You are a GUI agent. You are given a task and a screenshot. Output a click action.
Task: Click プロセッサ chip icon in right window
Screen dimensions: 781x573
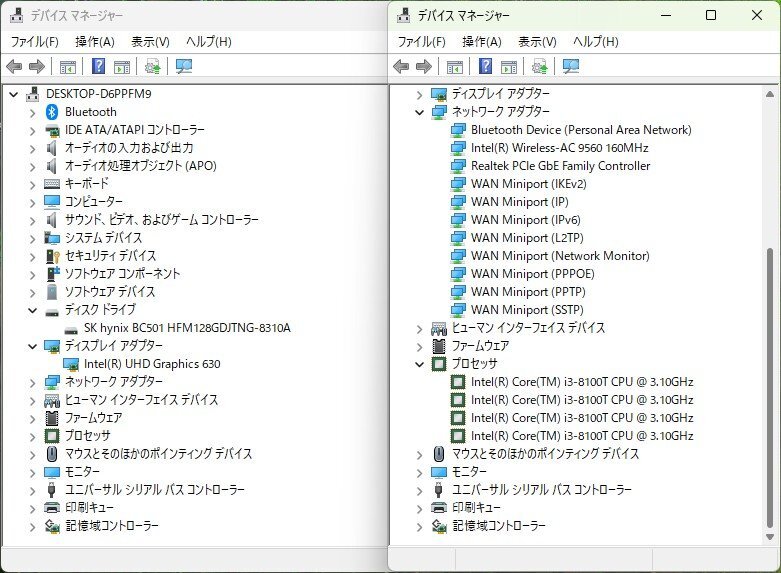(439, 364)
